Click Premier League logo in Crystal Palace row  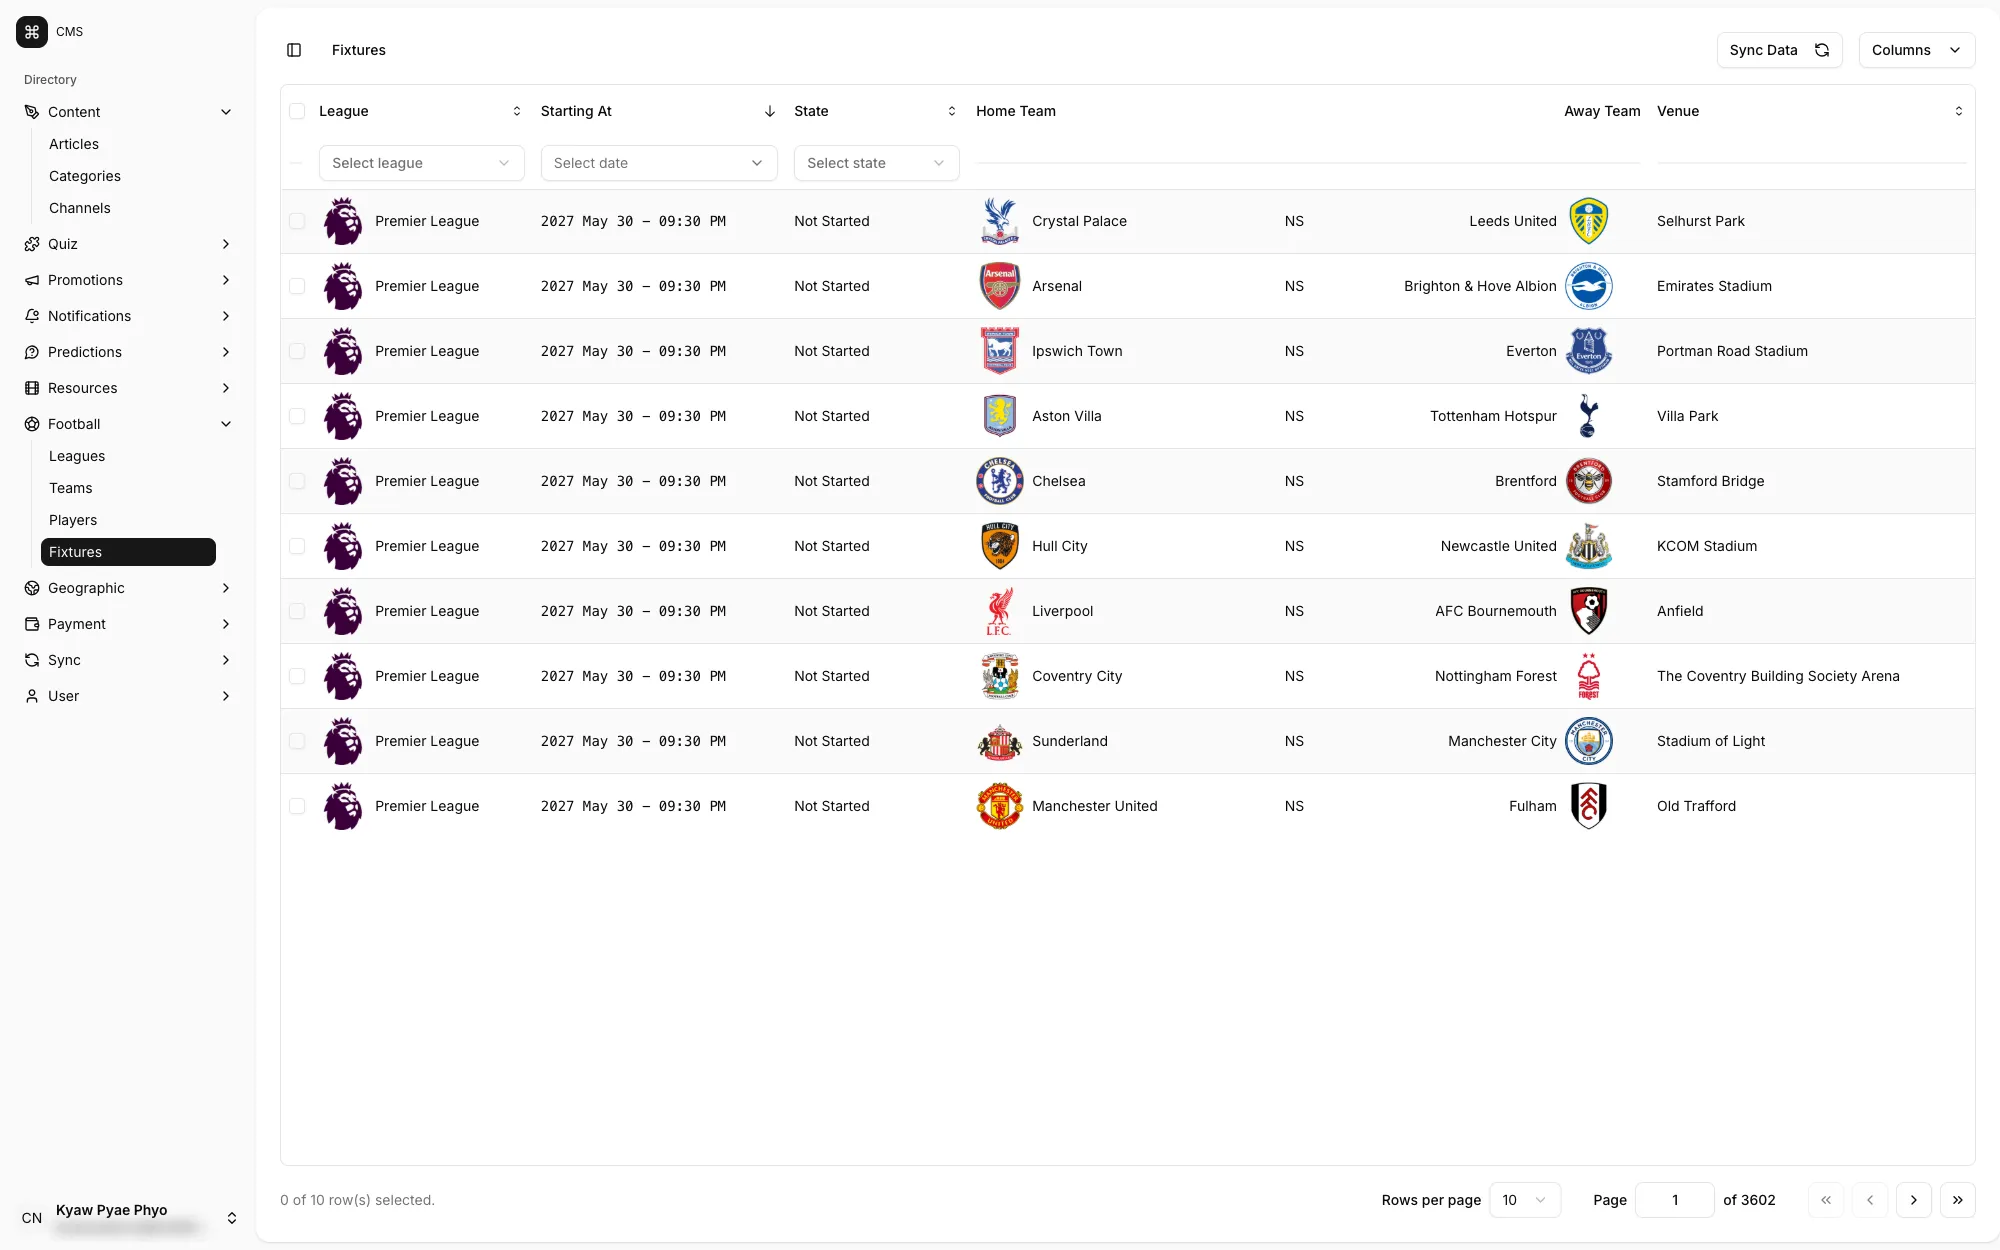(343, 221)
